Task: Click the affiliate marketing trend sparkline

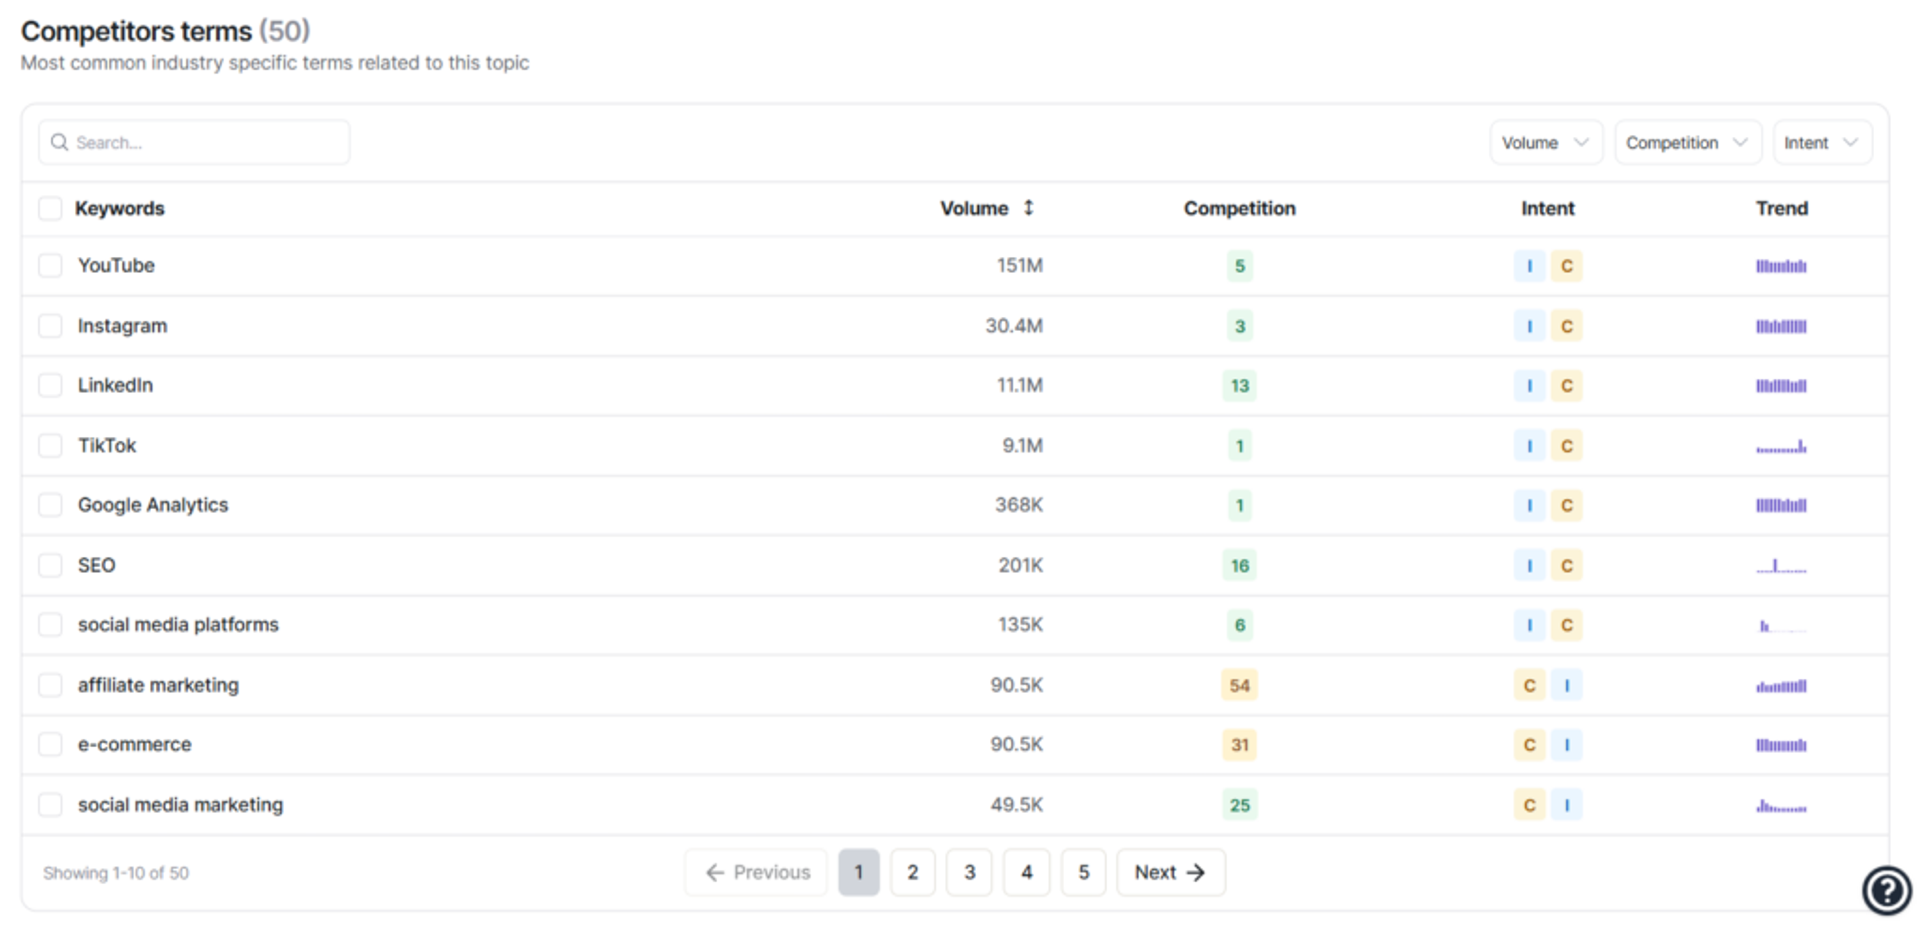Action: (1781, 685)
